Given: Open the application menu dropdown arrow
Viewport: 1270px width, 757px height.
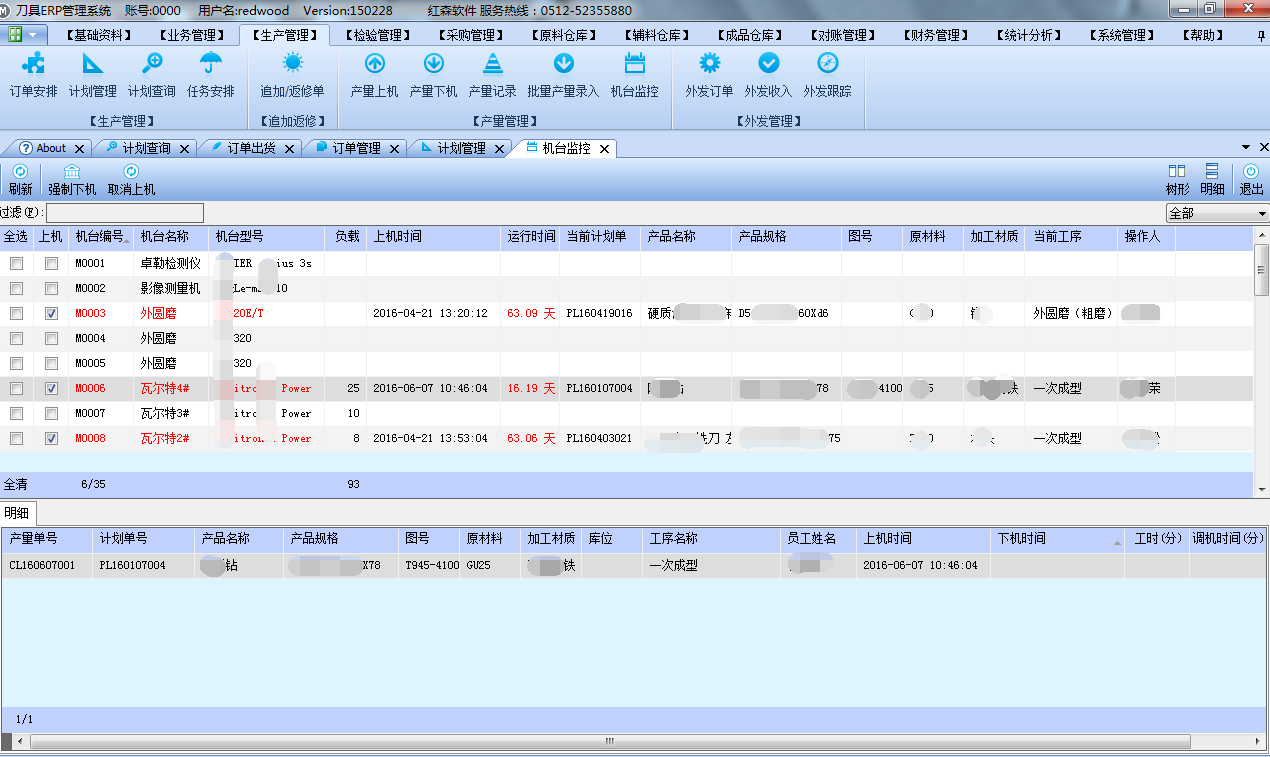Looking at the screenshot, I should (36, 35).
